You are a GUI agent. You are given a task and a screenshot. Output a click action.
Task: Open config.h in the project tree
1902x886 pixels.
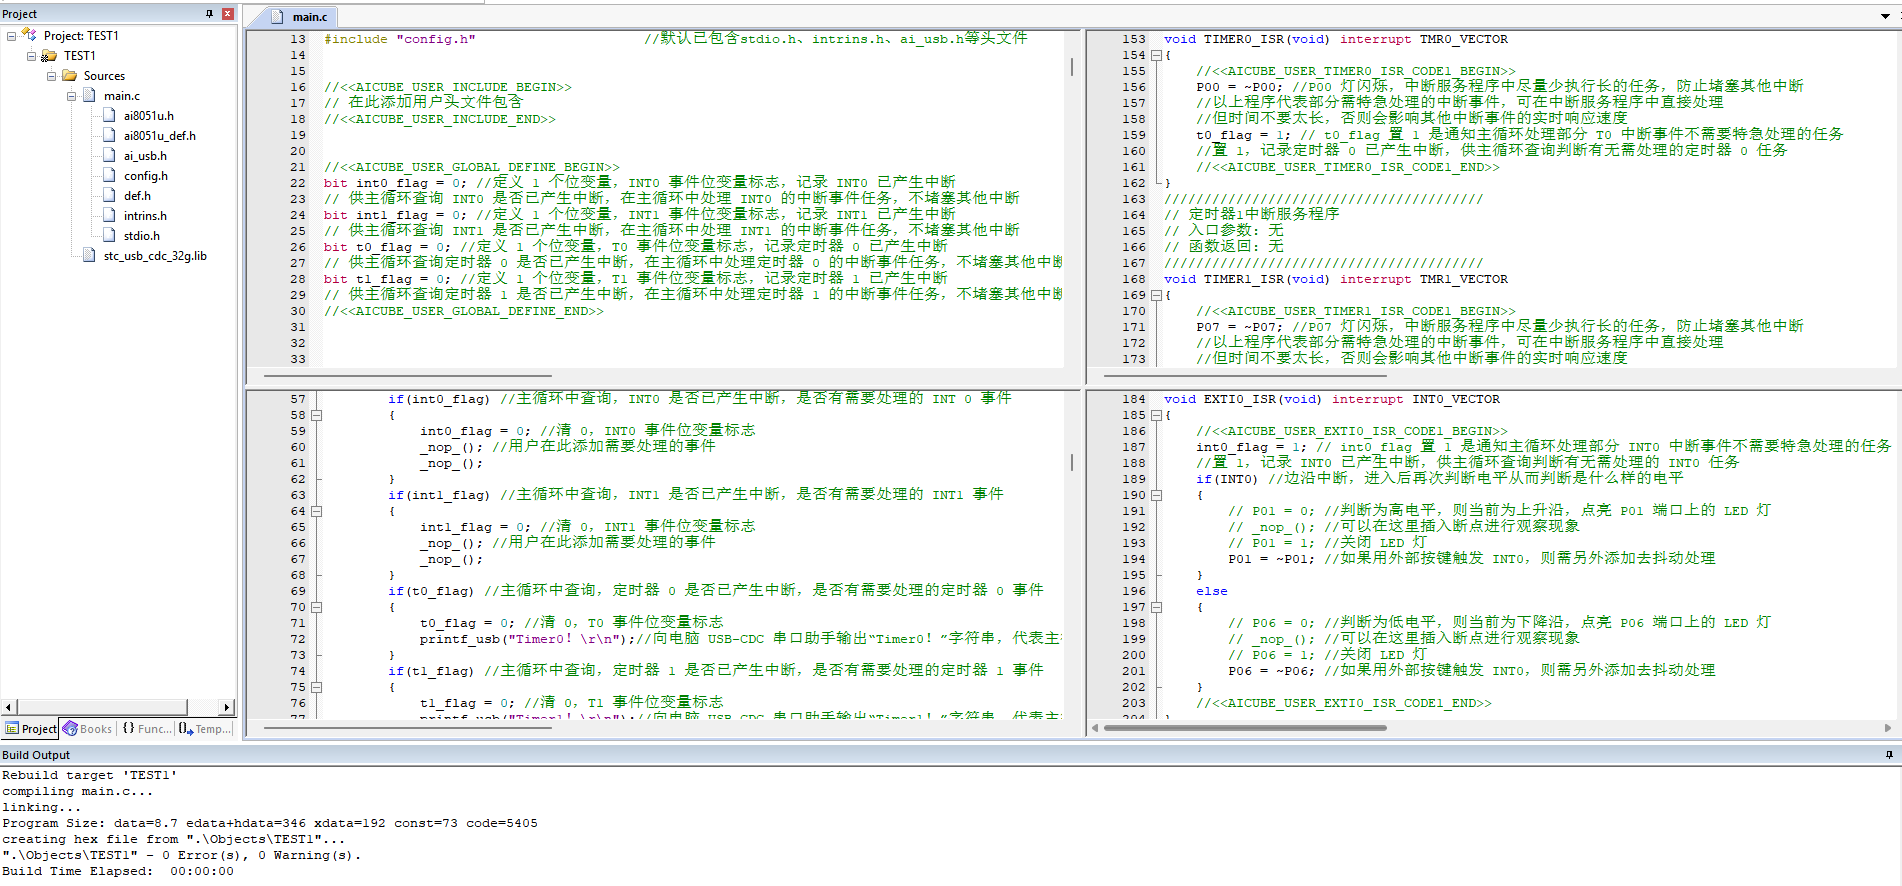click(x=146, y=176)
